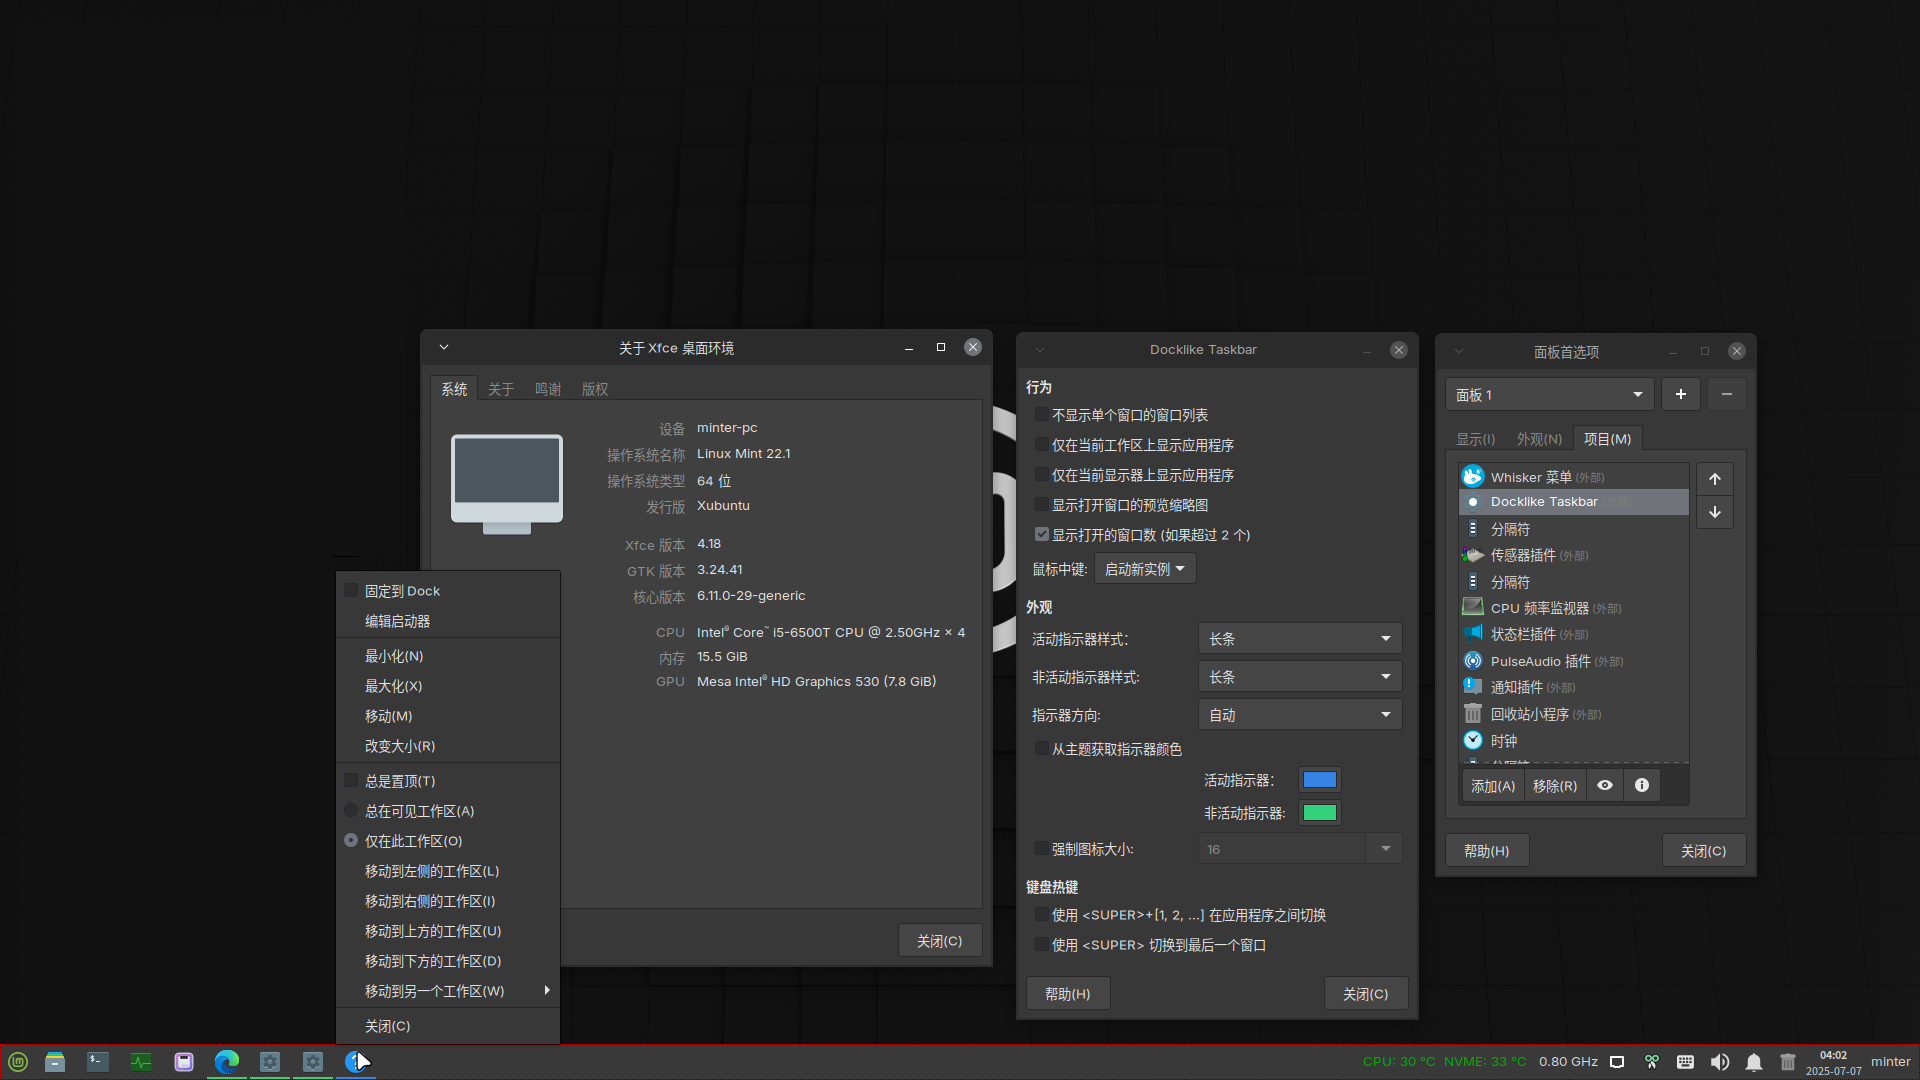Click the keyboard icon in the tray
This screenshot has height=1080, width=1920.
1685,1062
